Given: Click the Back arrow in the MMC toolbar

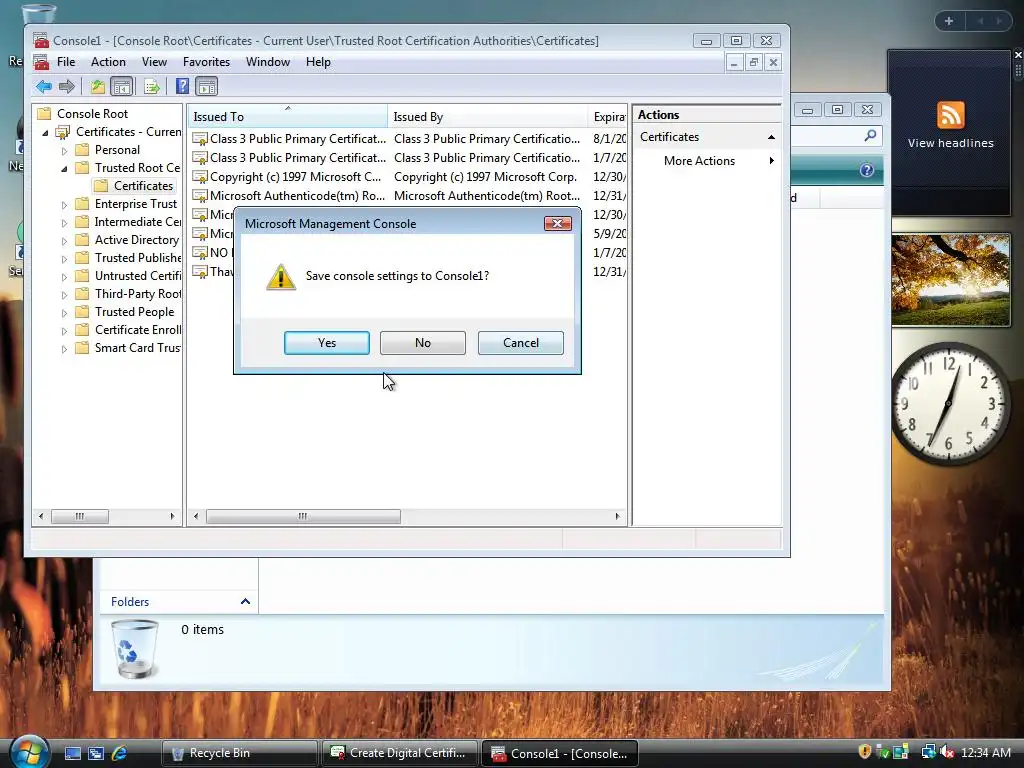Looking at the screenshot, I should (44, 86).
